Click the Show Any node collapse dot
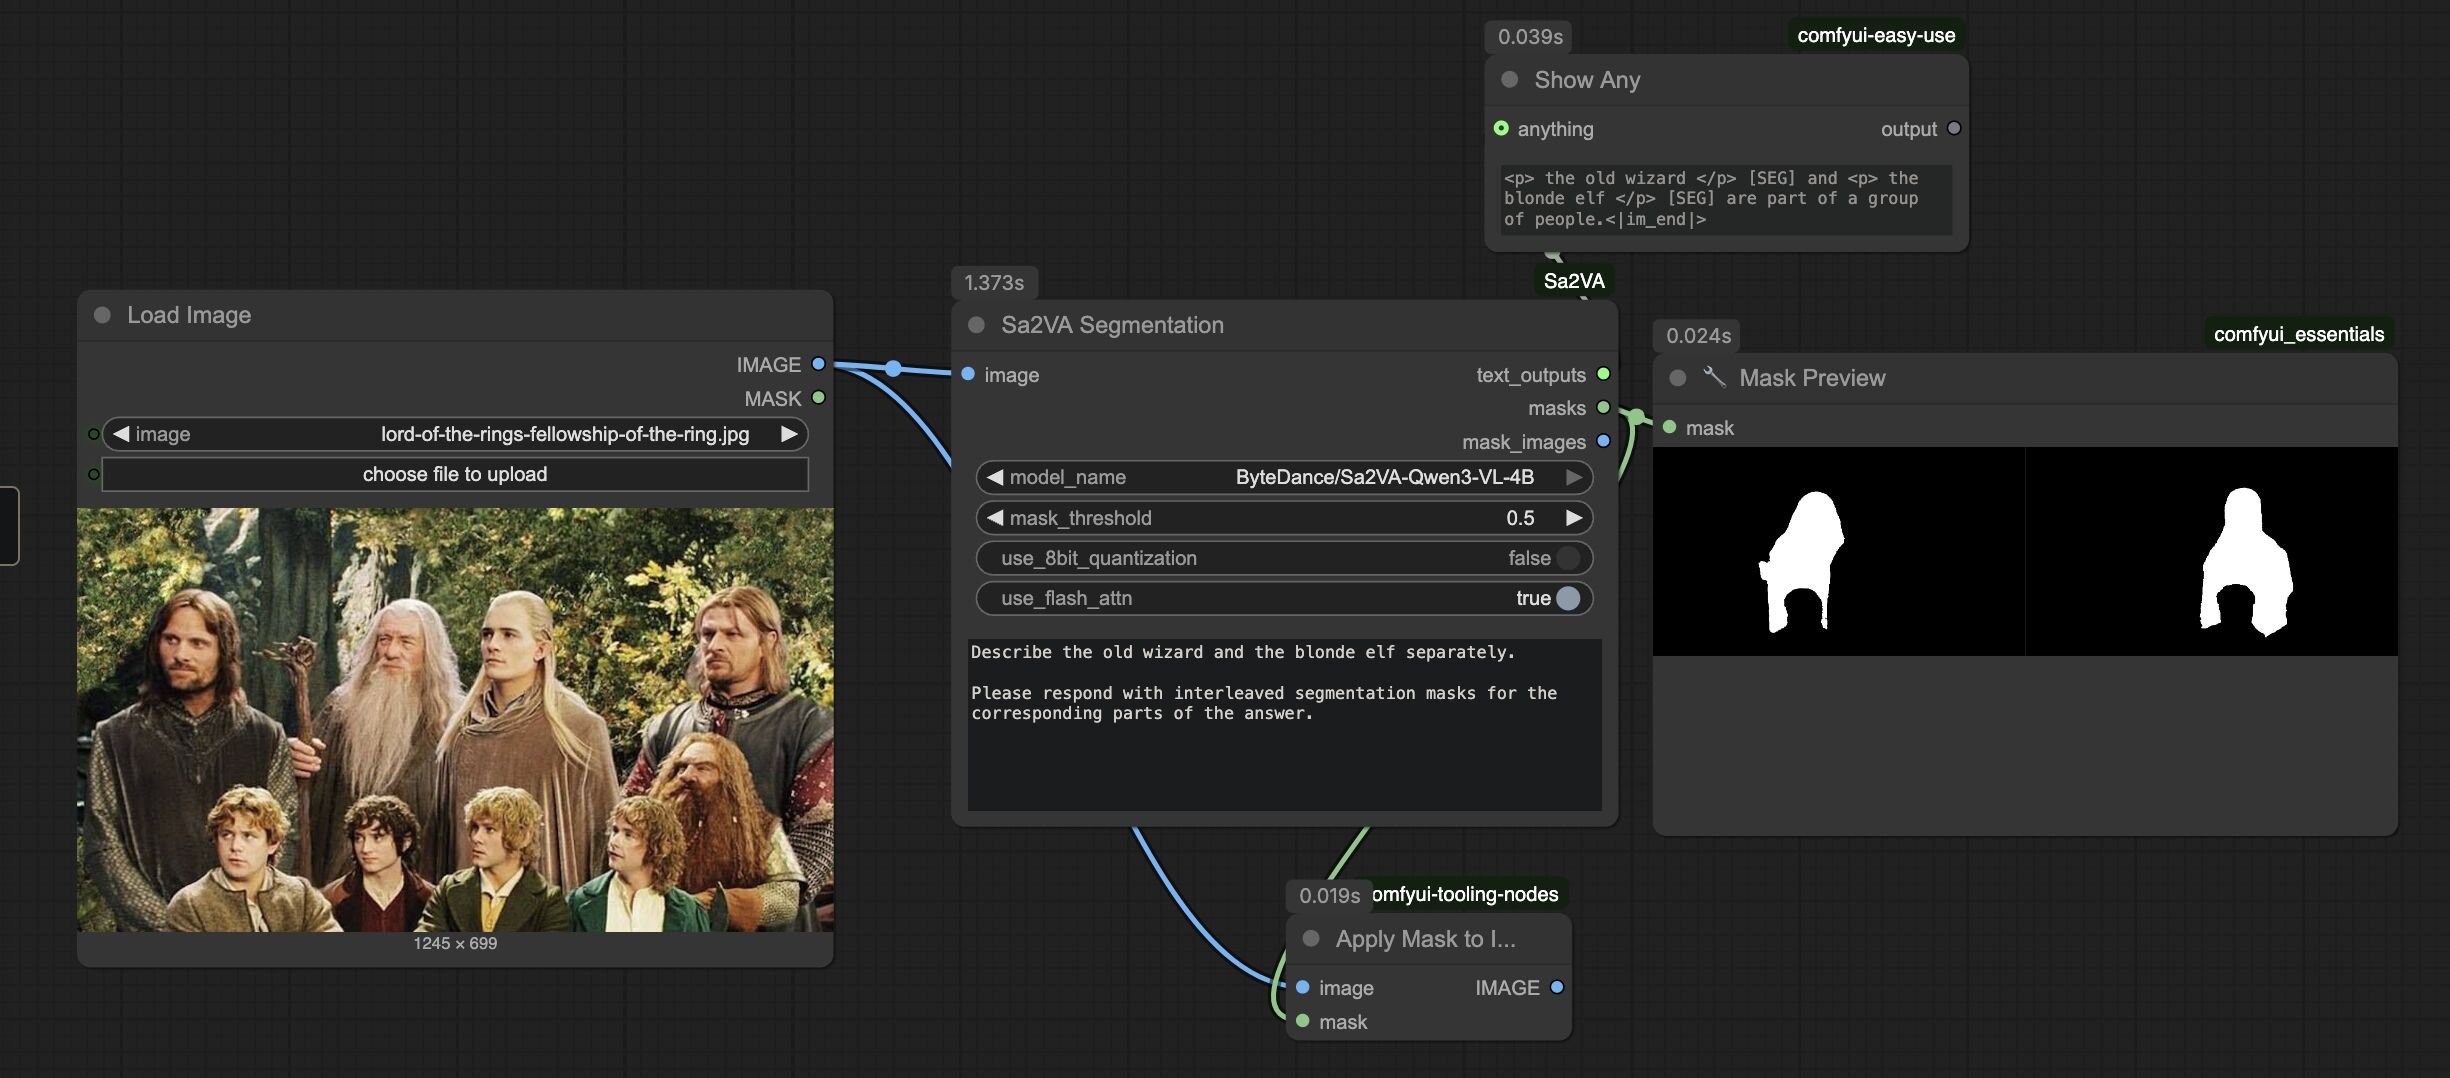The image size is (2450, 1078). (x=1510, y=79)
